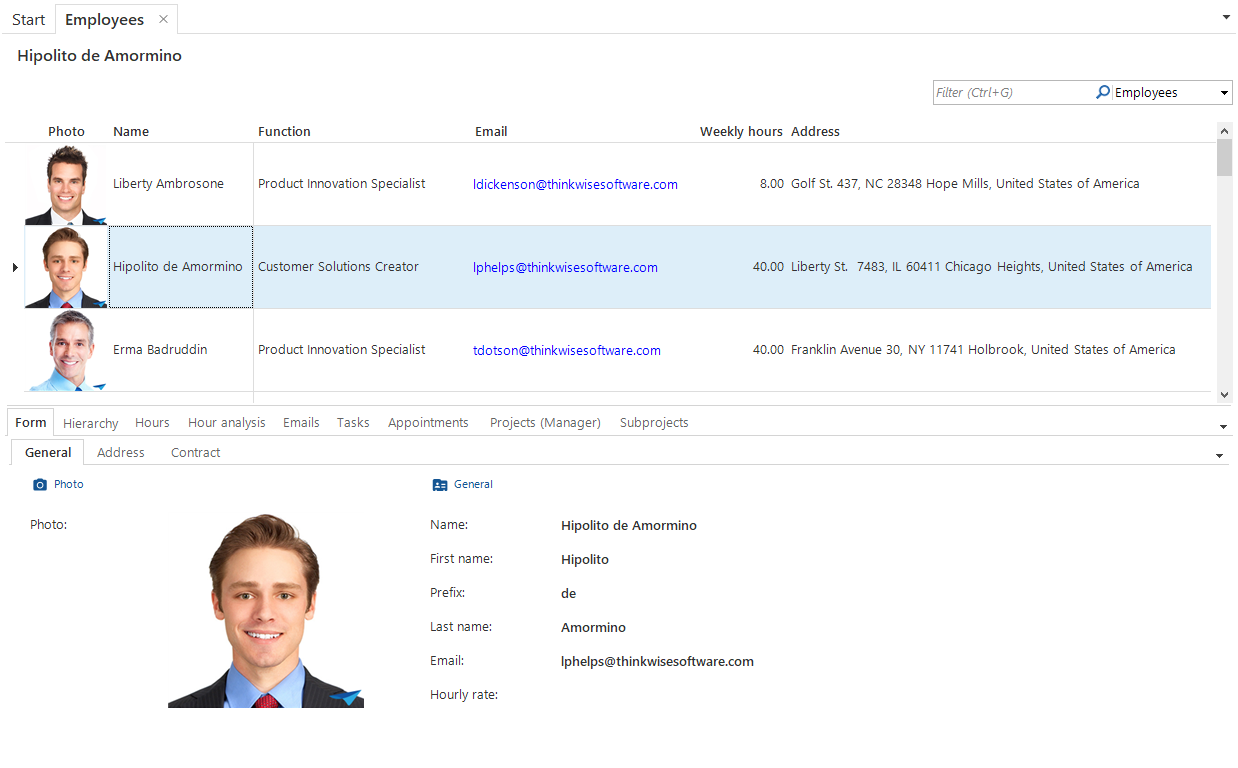Open the Hour analysis tab

coord(227,423)
